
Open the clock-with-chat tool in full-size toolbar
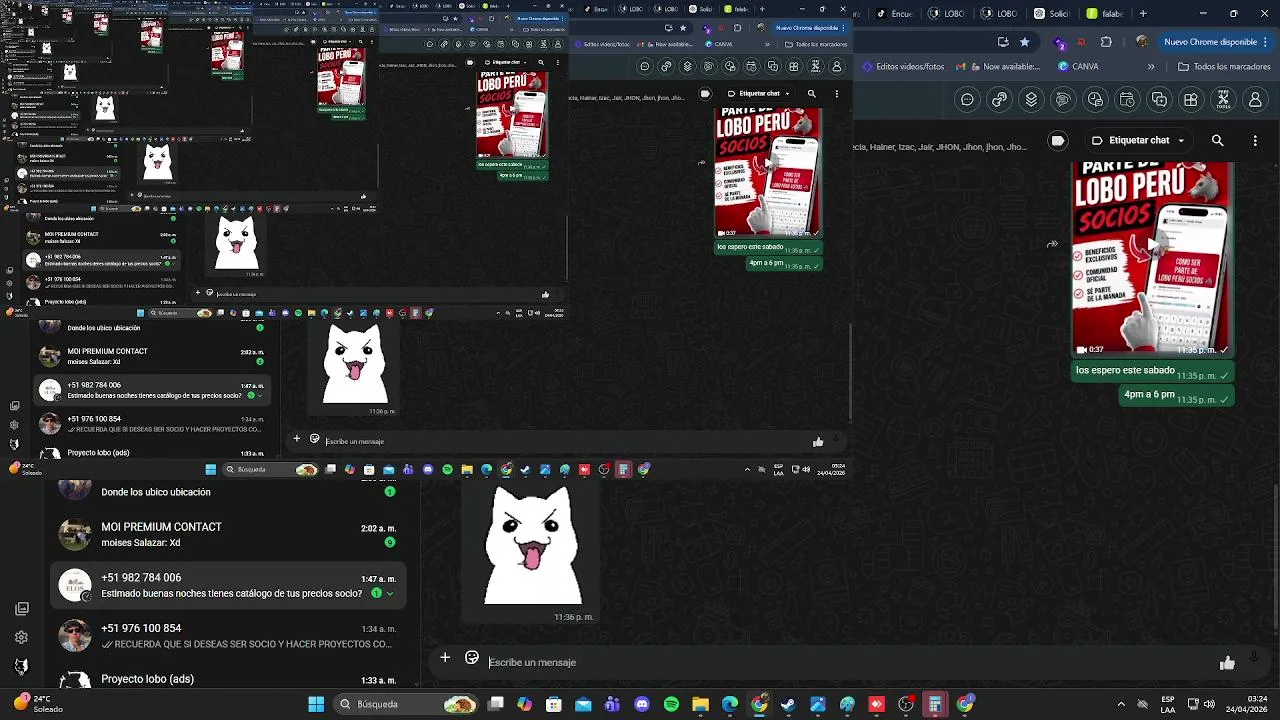pos(1095,100)
